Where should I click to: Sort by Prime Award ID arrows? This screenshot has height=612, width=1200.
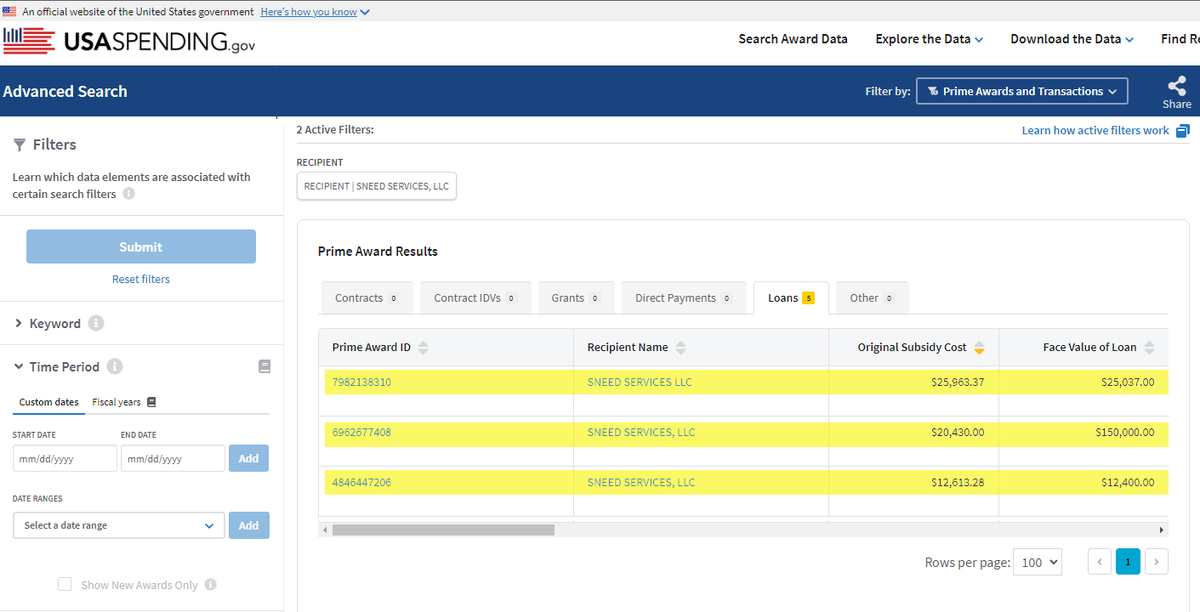(x=423, y=347)
